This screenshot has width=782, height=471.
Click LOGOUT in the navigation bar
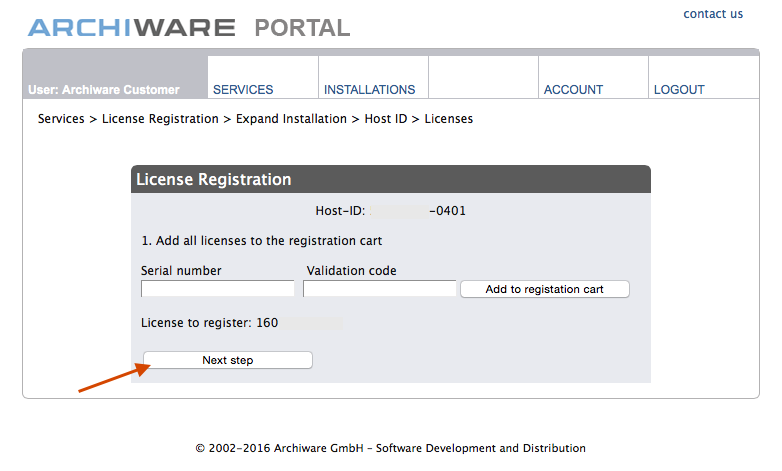679,89
